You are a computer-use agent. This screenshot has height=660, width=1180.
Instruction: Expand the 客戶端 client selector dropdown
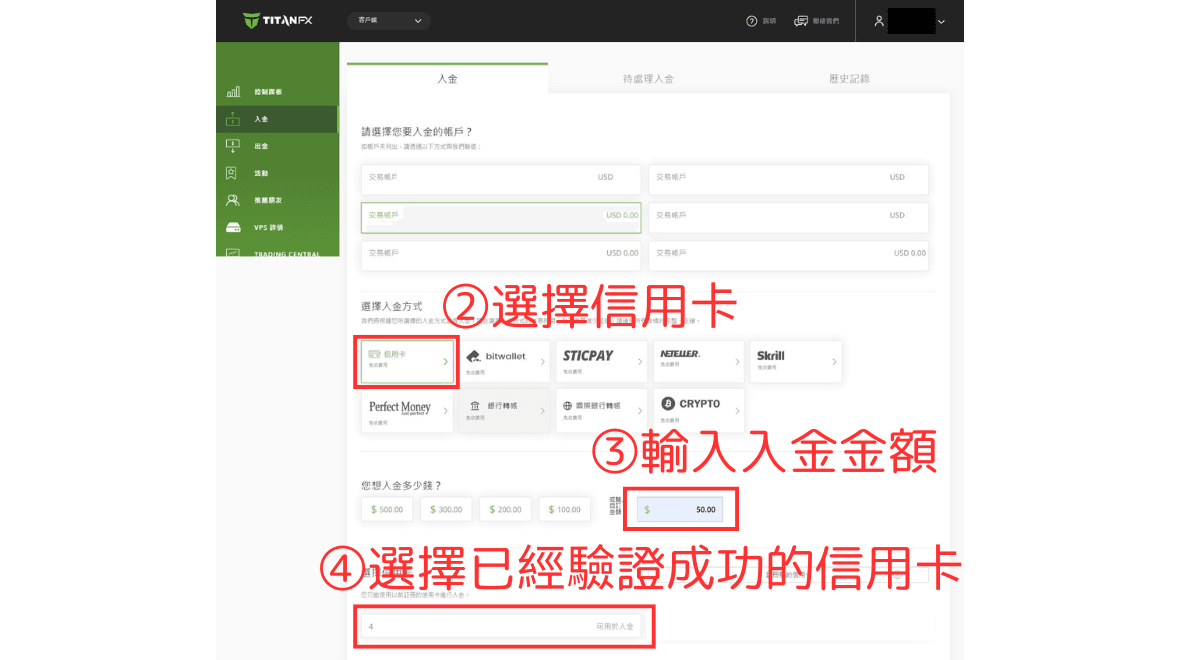point(389,20)
